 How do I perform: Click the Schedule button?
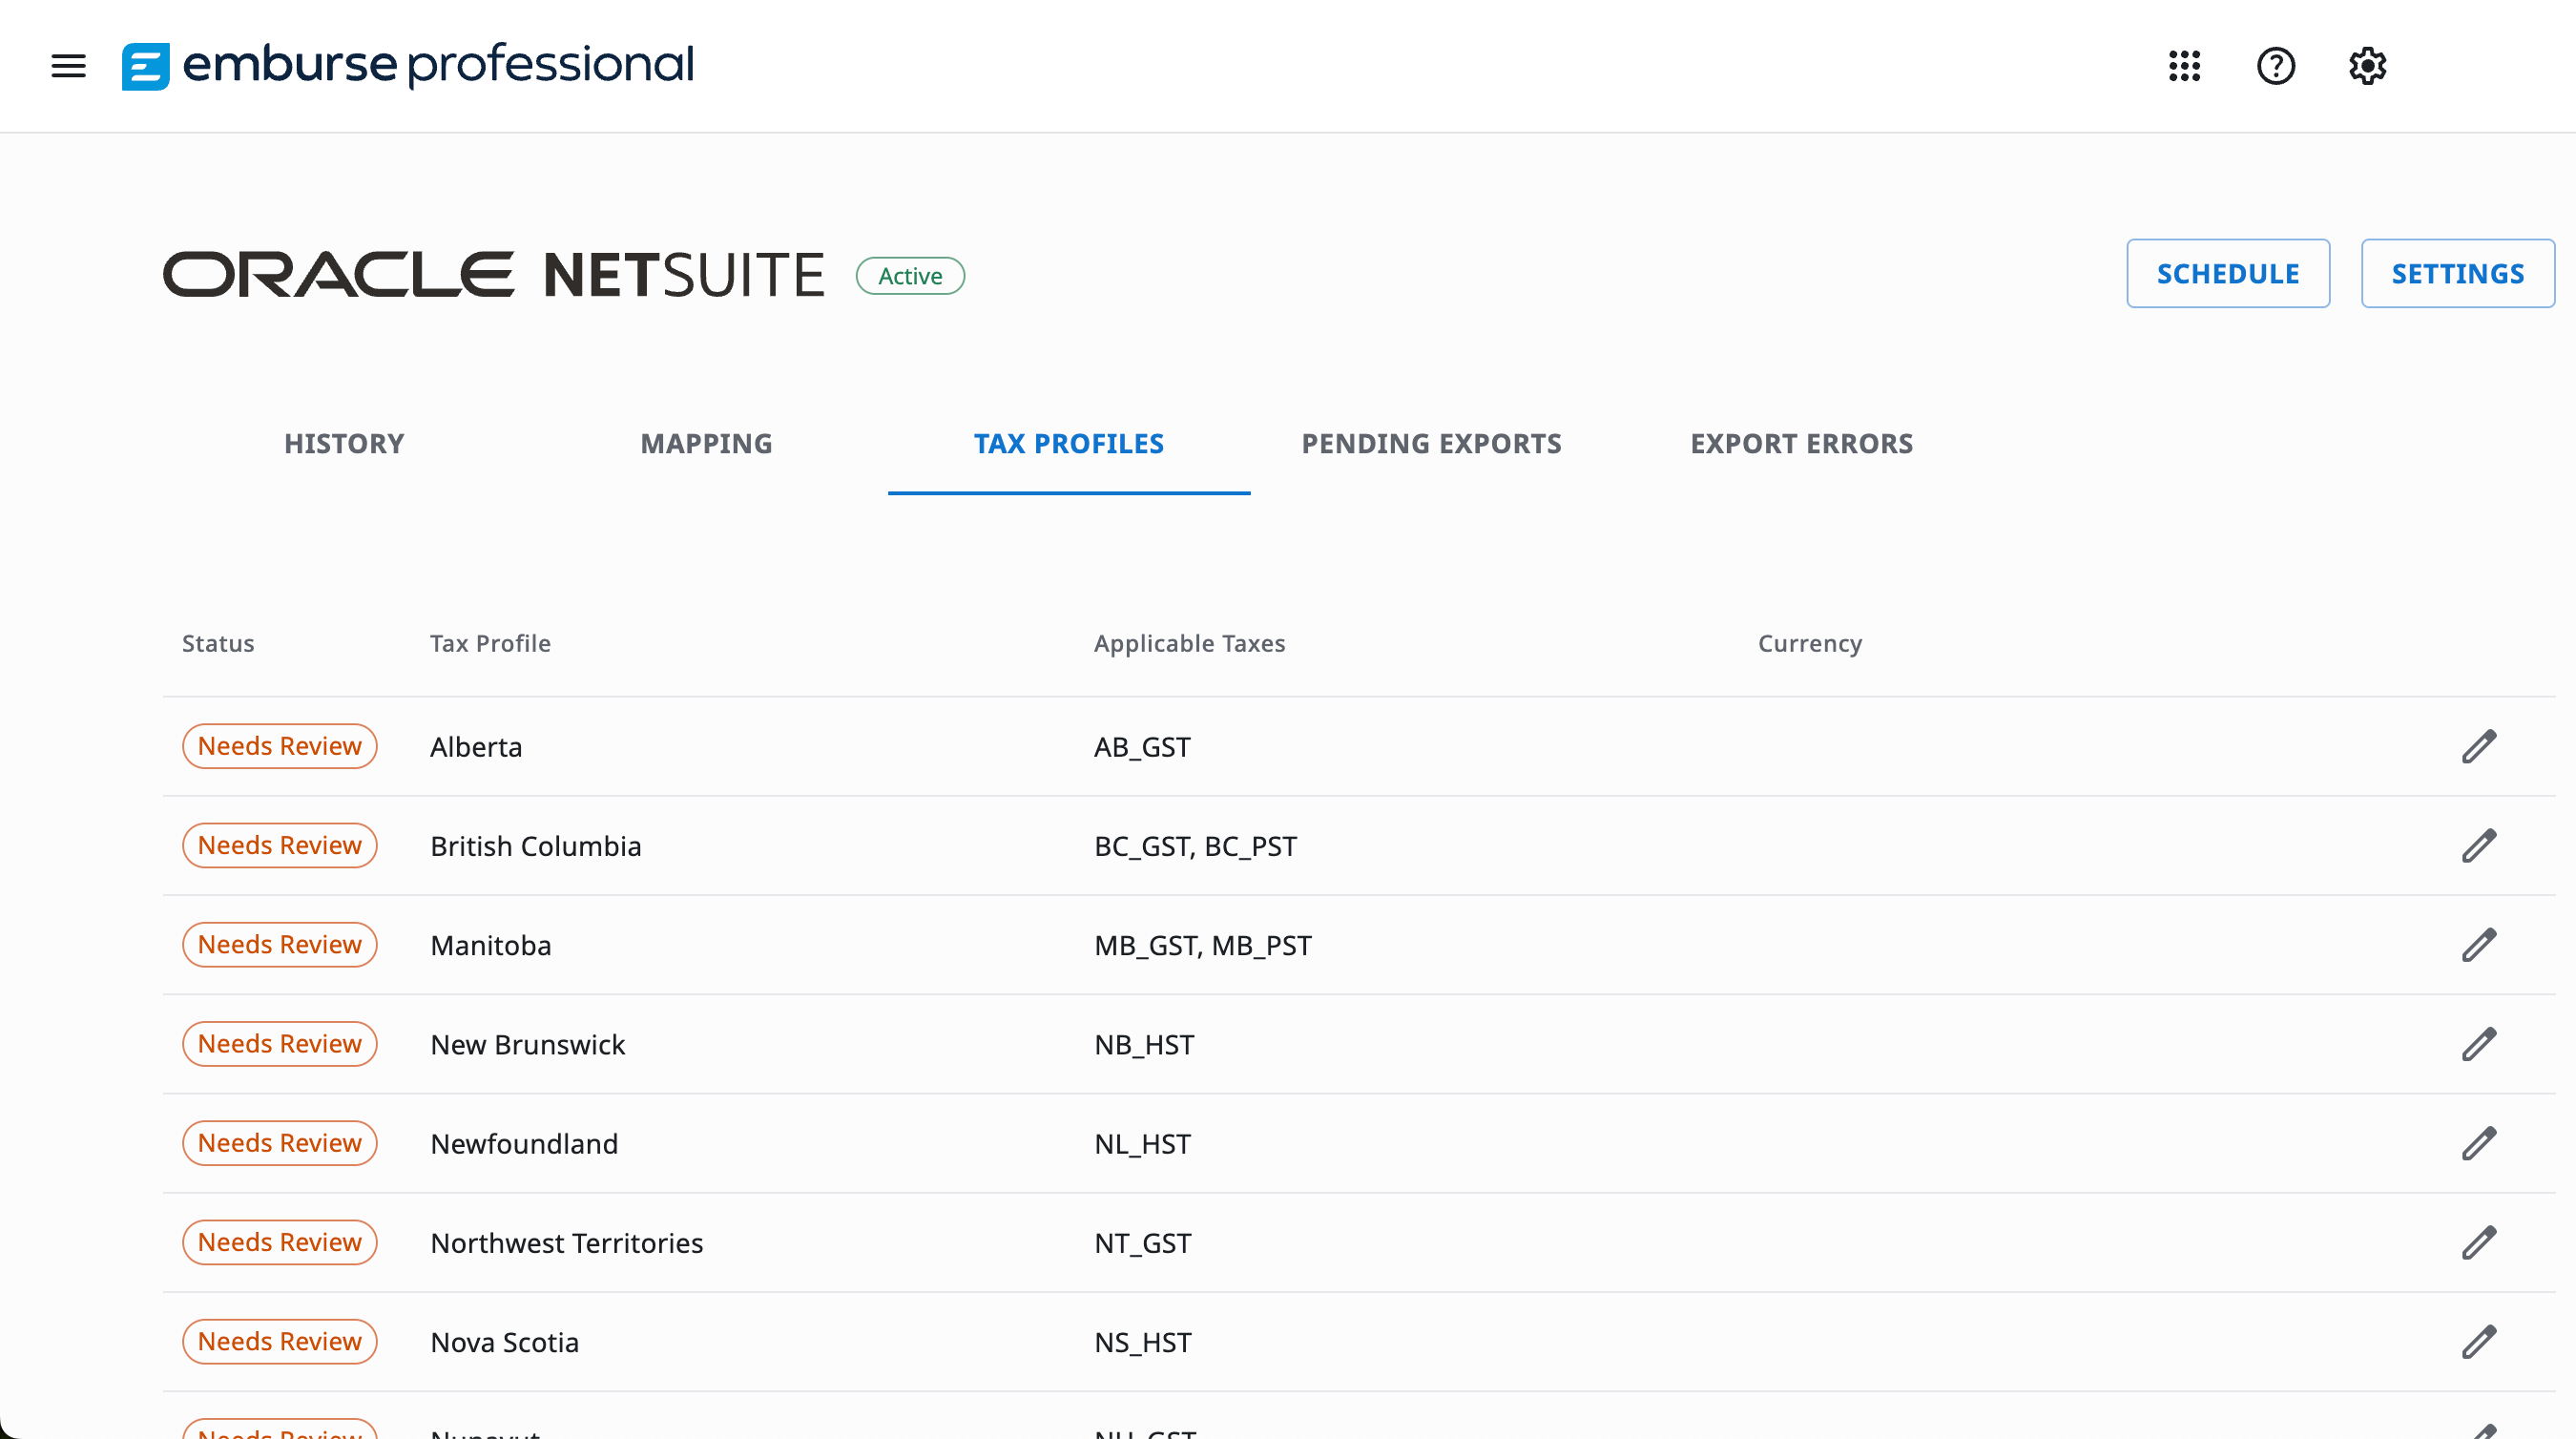2227,273
